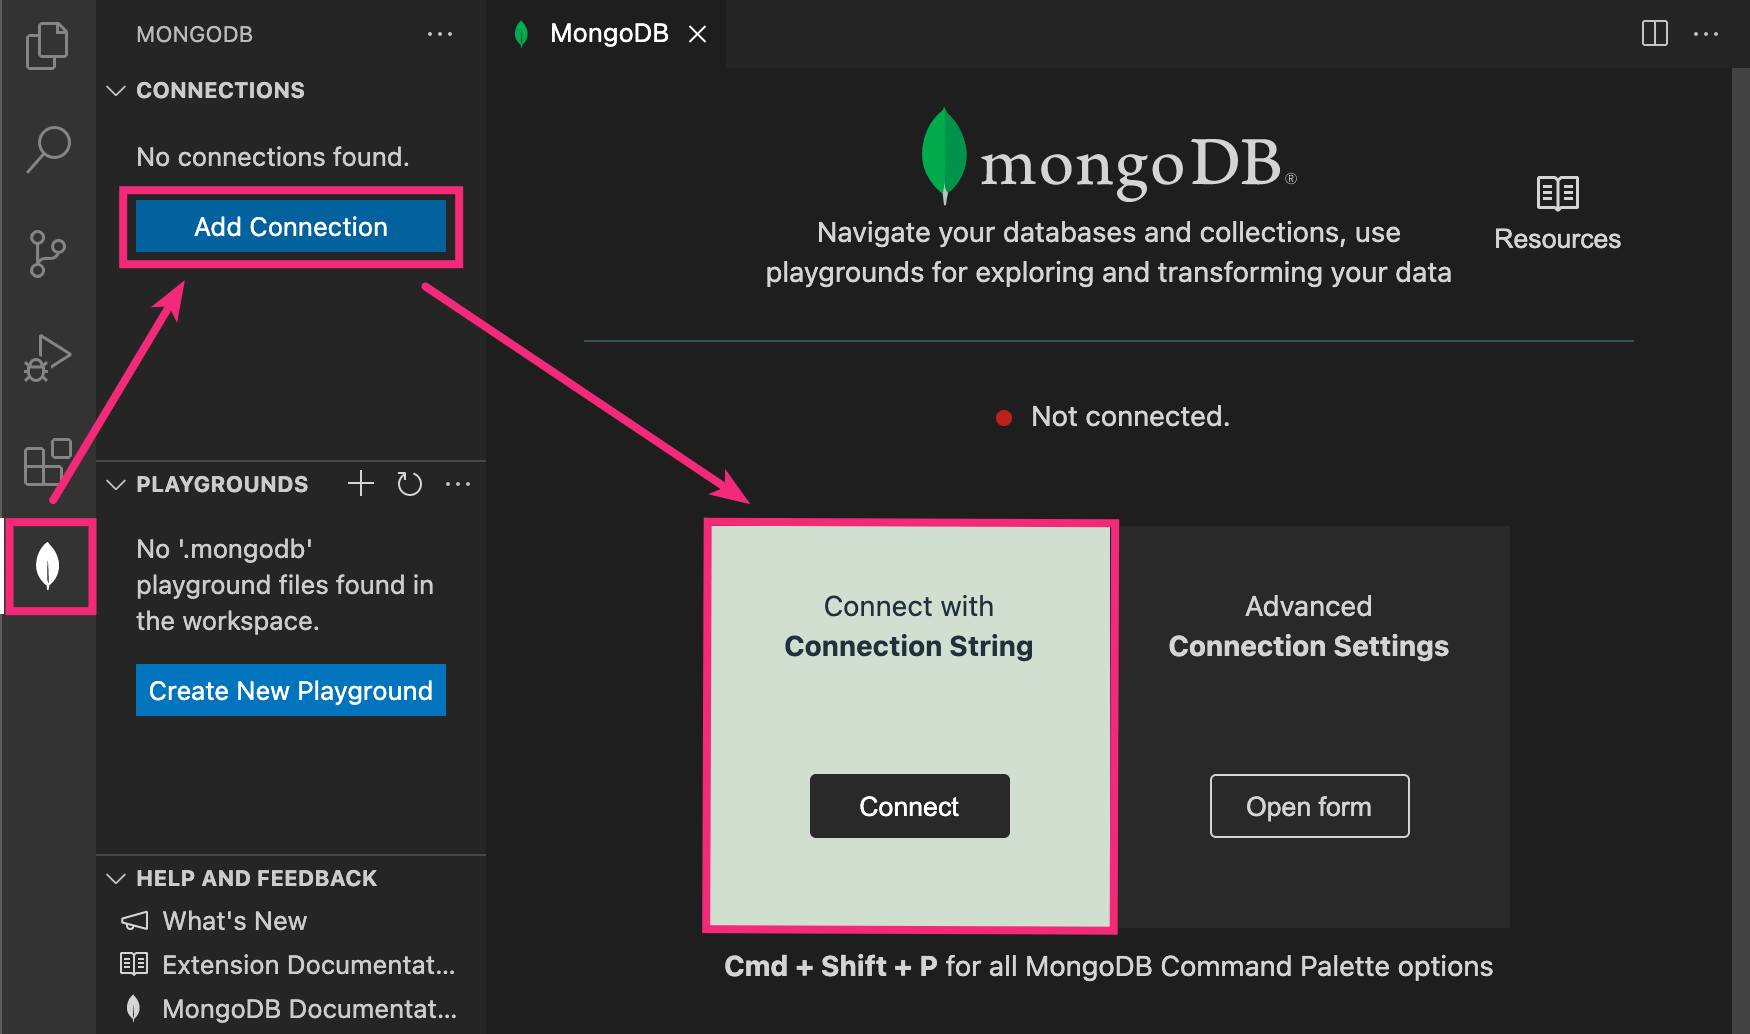Collapse the Playgrounds section
This screenshot has width=1750, height=1034.
[x=116, y=484]
